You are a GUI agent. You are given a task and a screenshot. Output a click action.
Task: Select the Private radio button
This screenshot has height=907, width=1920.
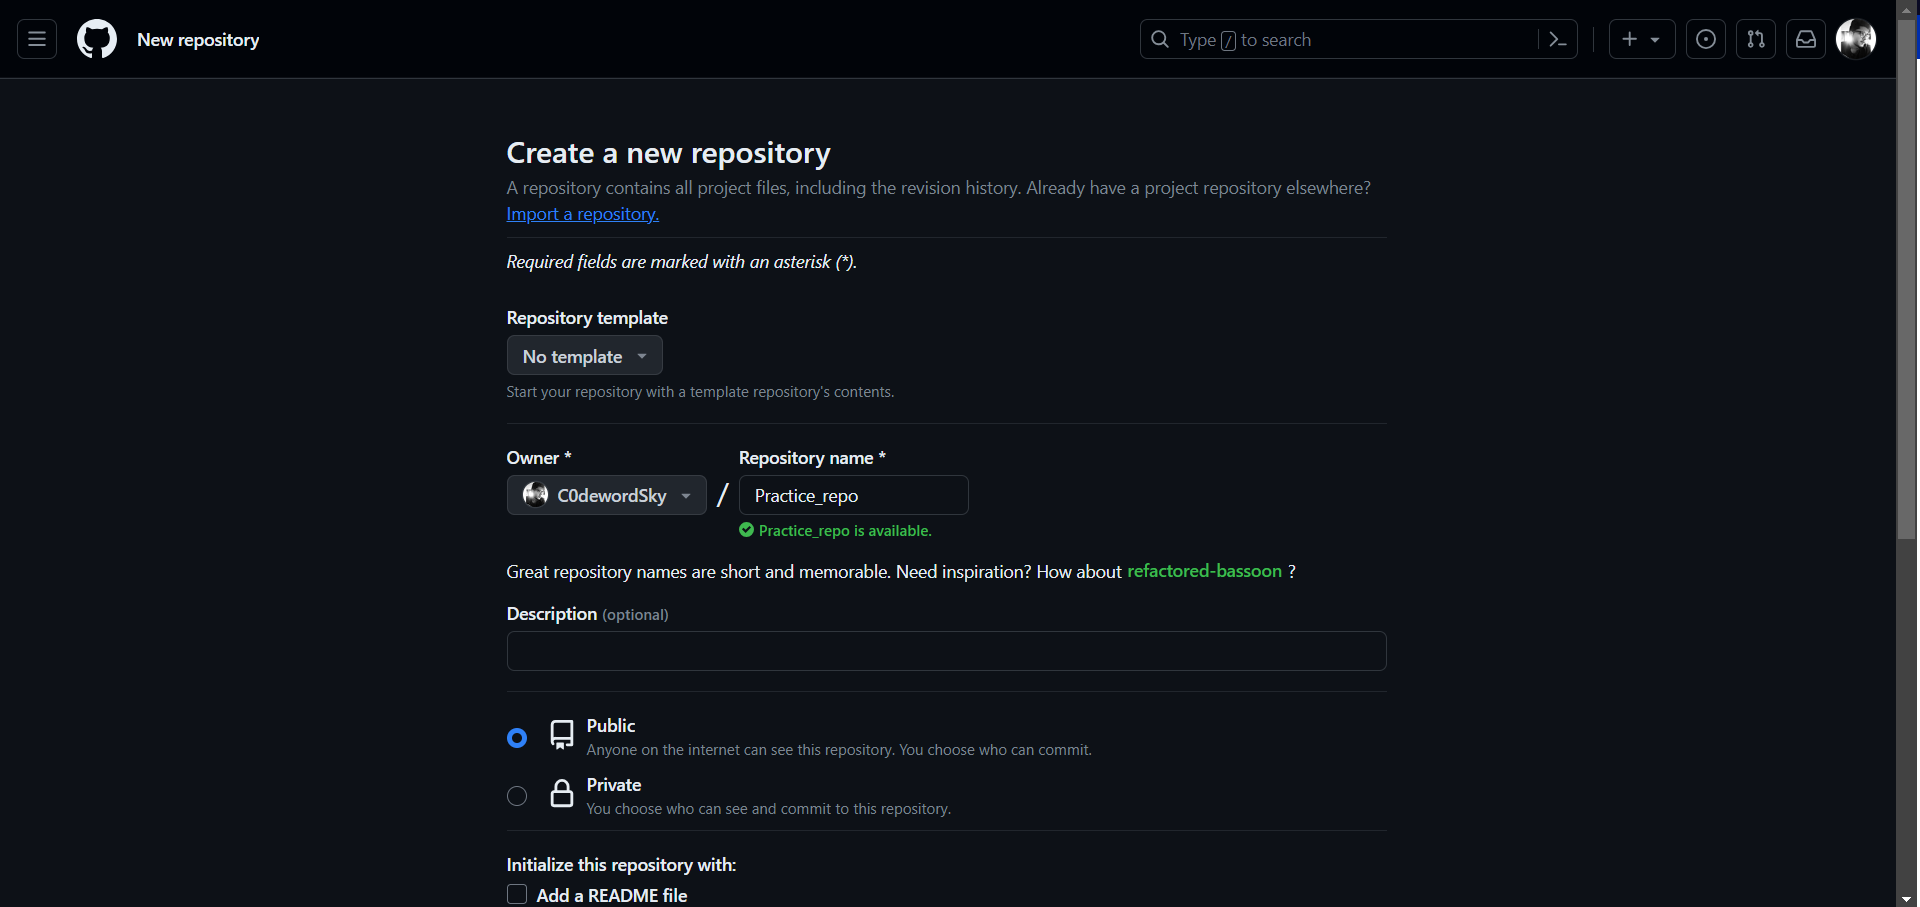[x=517, y=796]
